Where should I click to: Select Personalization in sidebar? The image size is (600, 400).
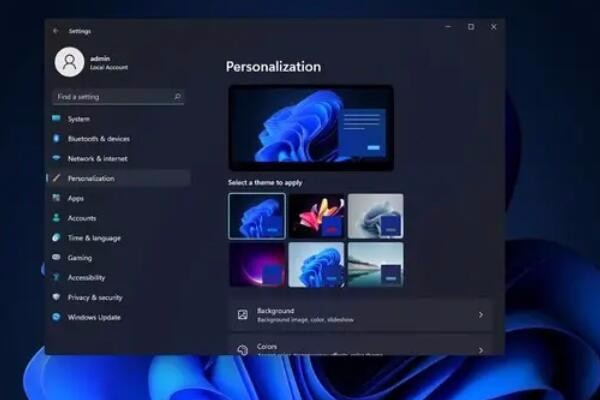119,178
